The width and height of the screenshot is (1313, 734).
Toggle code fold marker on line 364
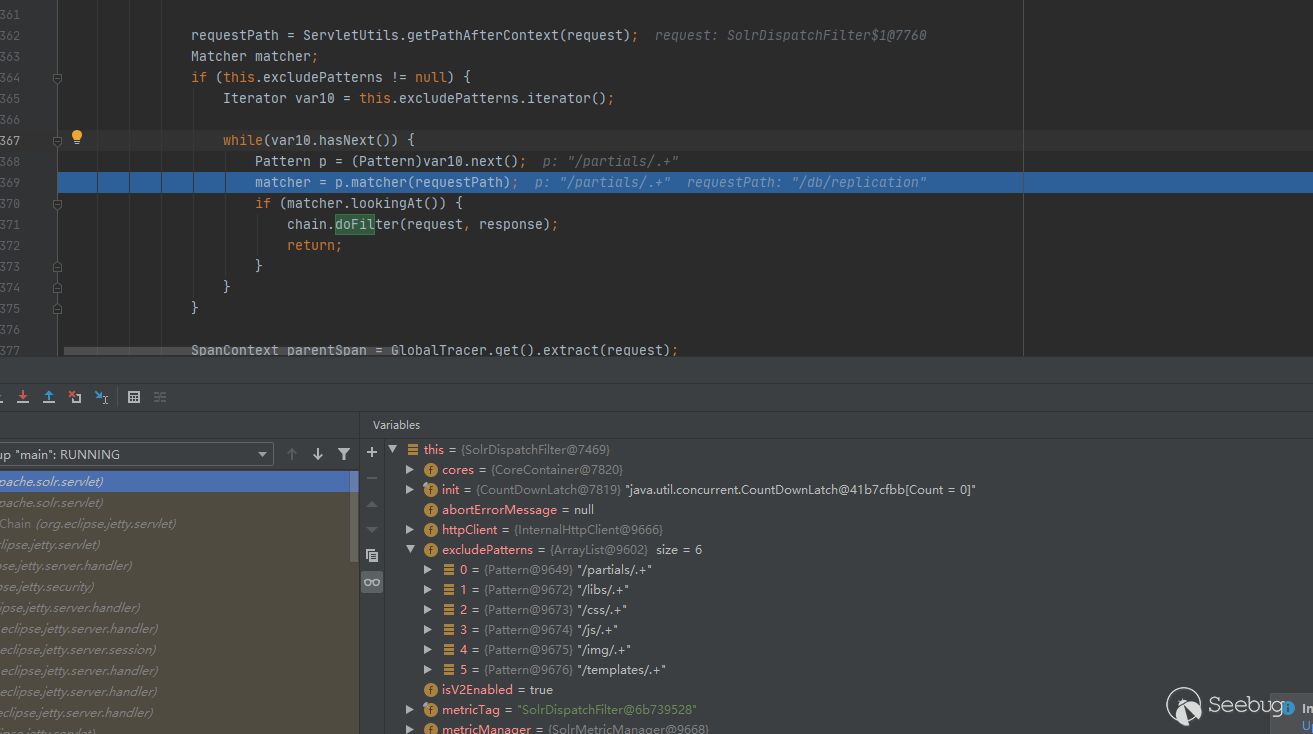coord(57,78)
